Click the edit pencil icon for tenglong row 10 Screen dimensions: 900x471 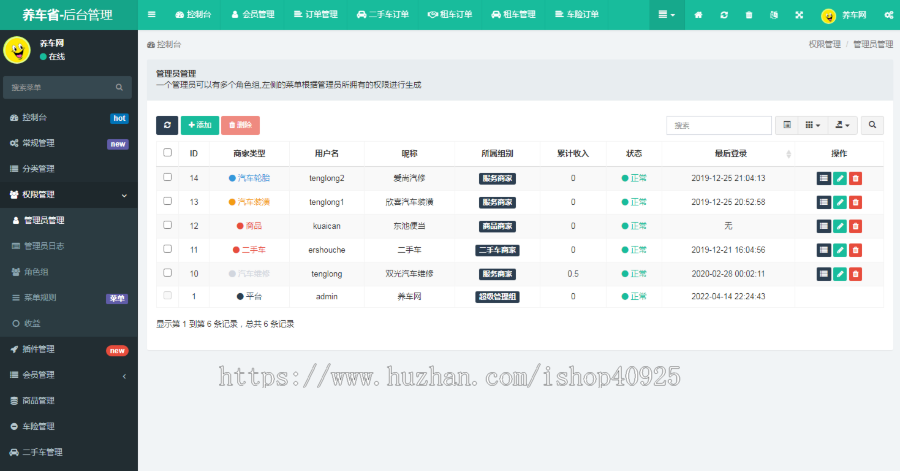click(840, 274)
